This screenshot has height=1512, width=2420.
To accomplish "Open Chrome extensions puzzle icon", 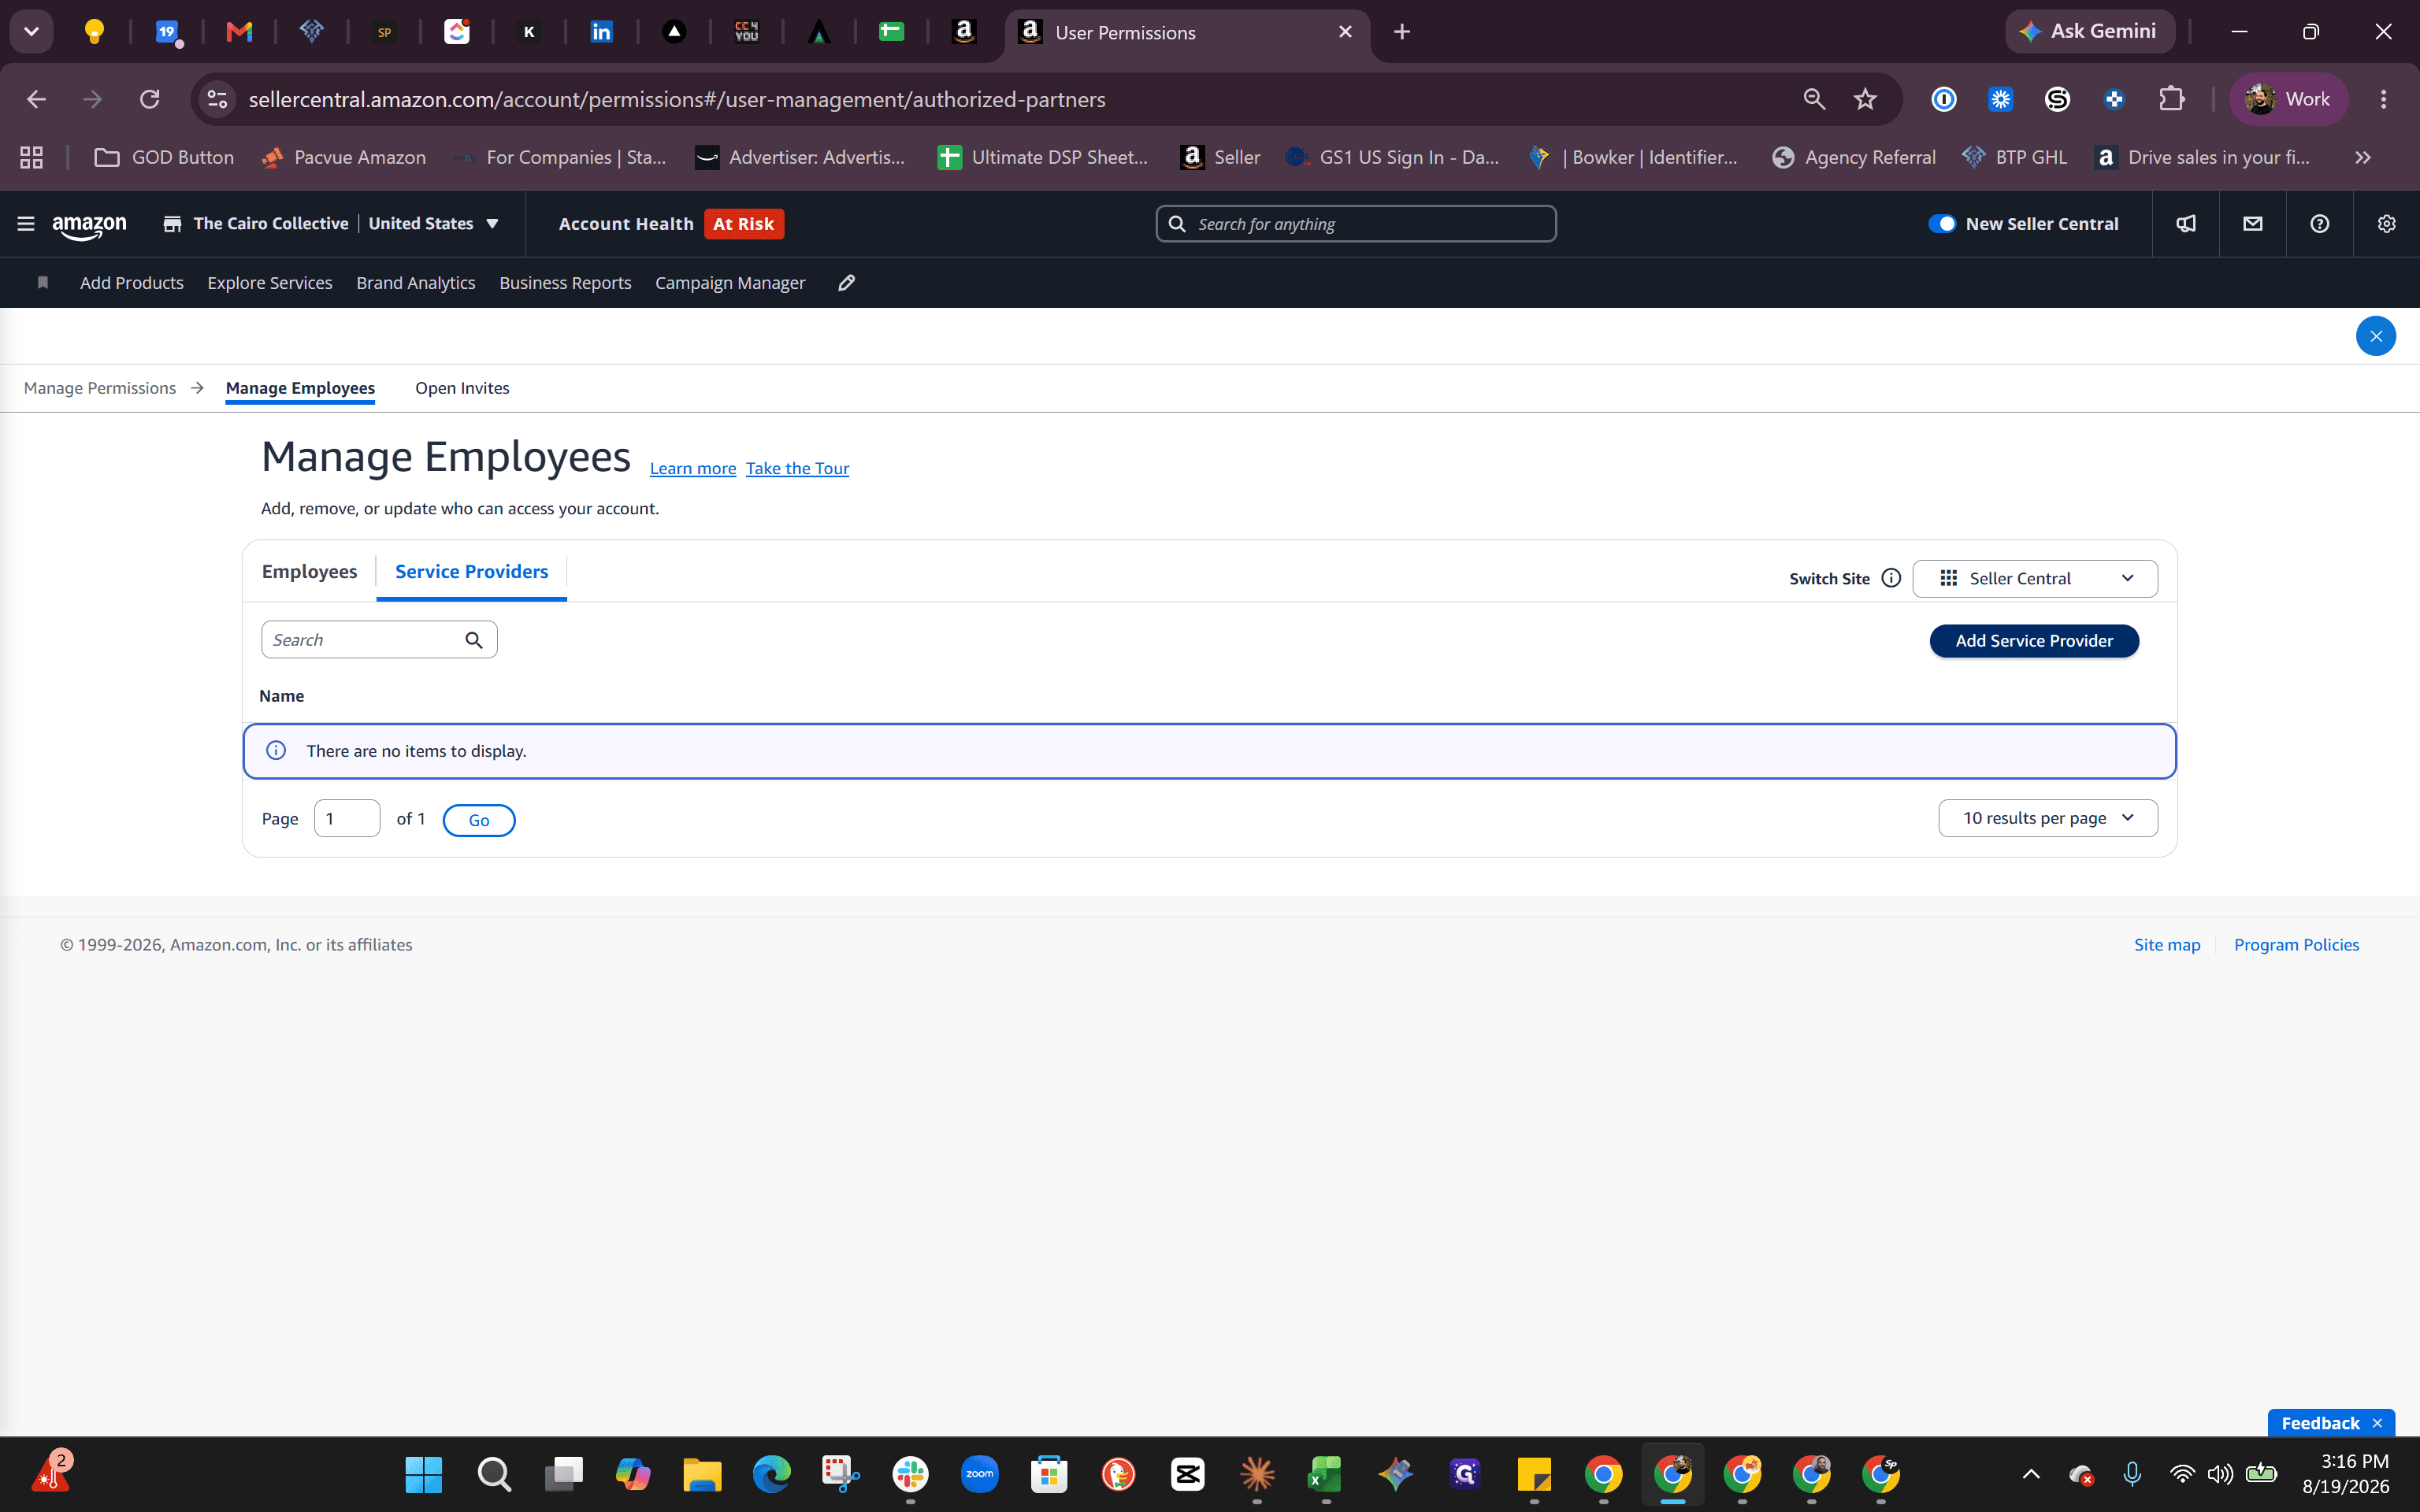I will pos(2171,99).
